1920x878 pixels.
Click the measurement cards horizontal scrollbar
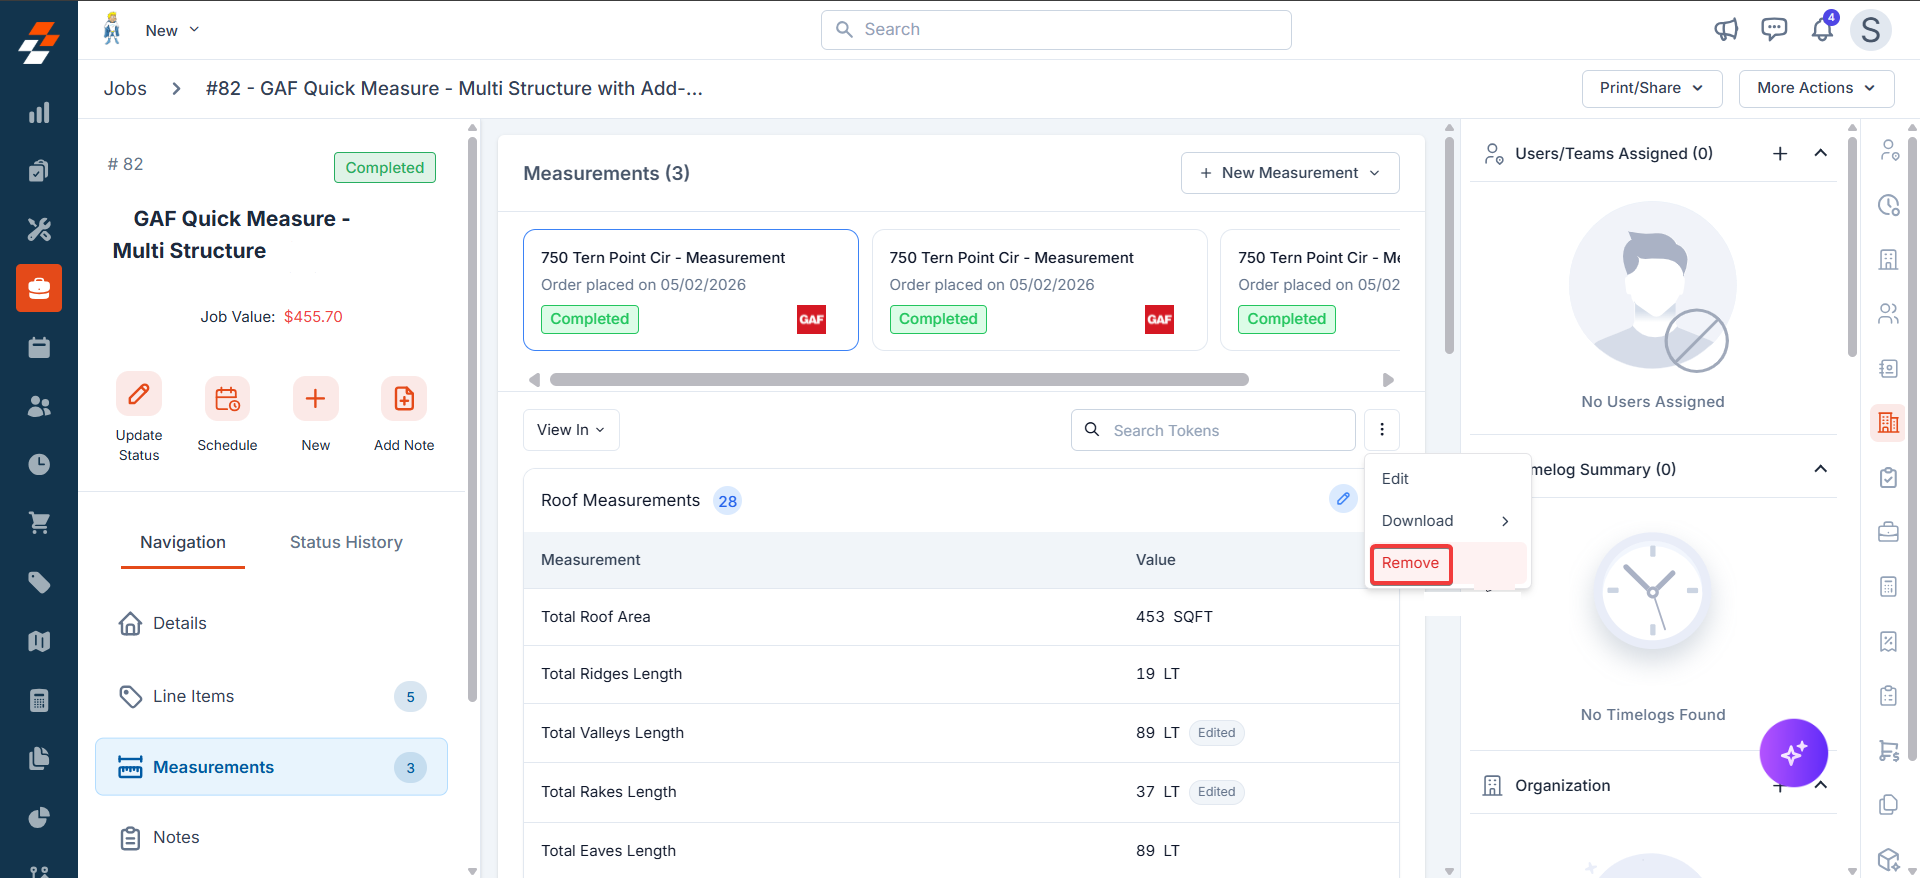click(x=899, y=380)
